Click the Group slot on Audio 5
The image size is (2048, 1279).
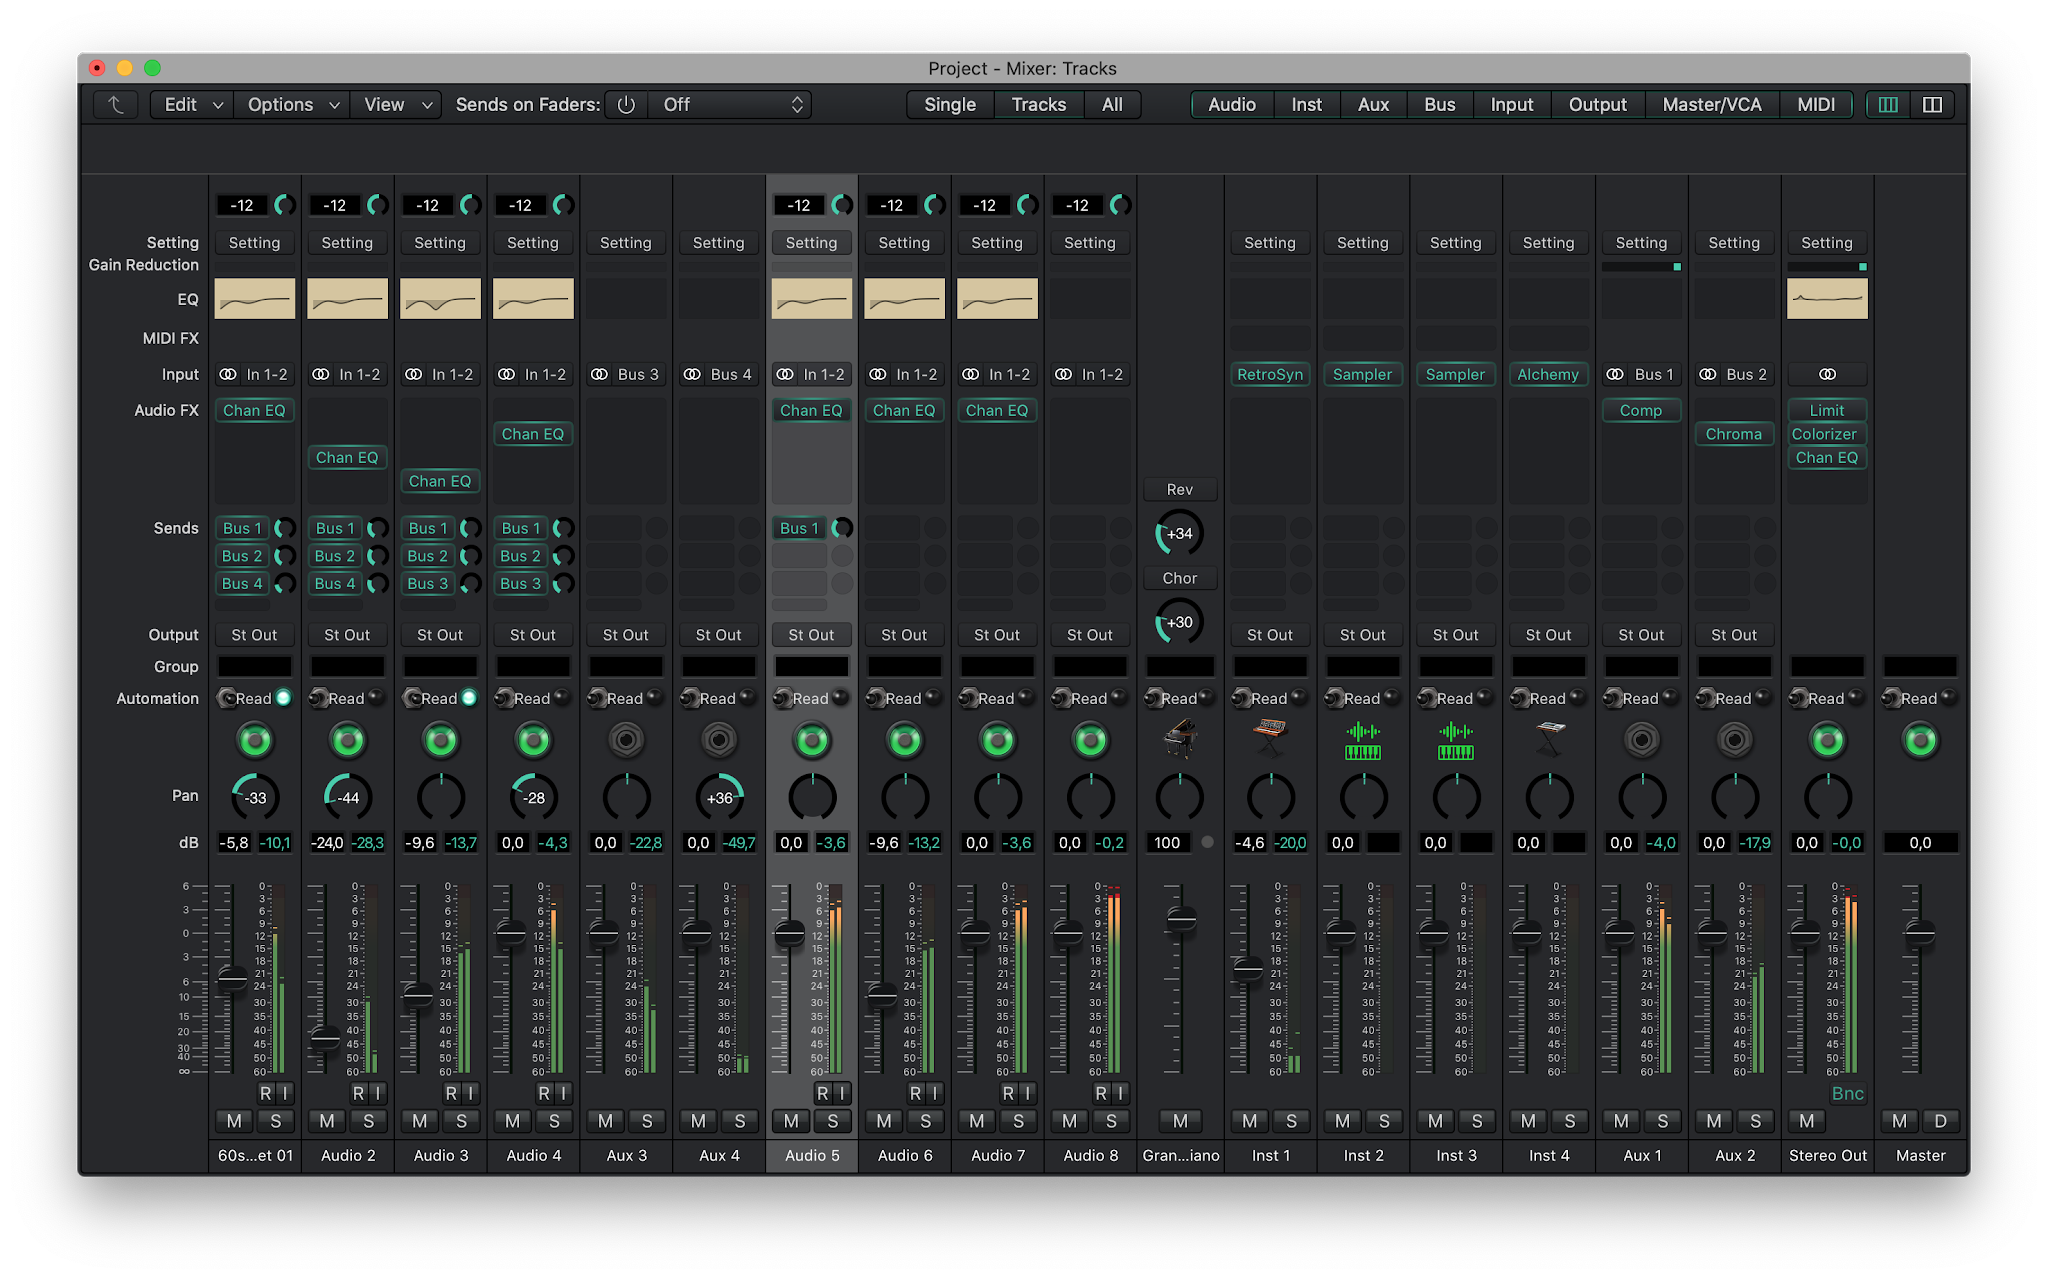[812, 666]
